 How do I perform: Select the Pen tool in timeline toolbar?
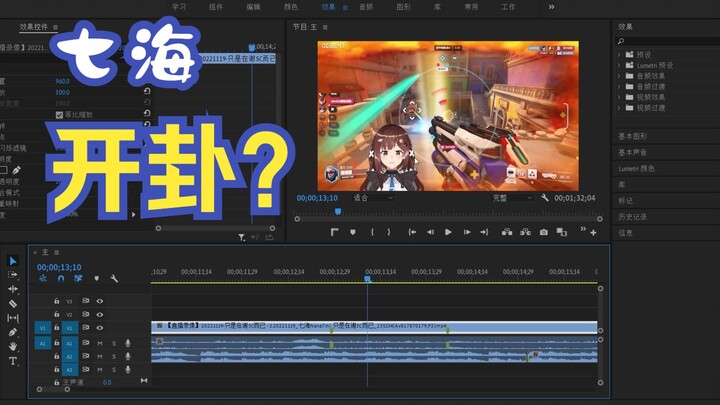pyautogui.click(x=13, y=332)
